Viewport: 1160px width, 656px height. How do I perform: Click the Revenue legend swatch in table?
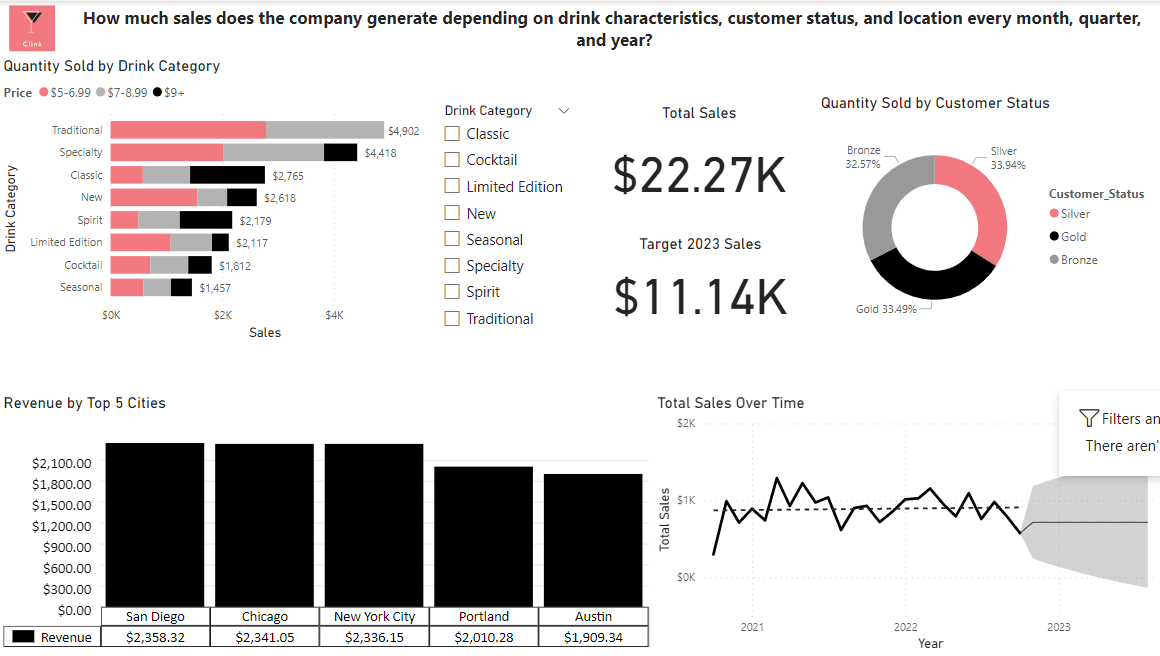24,637
